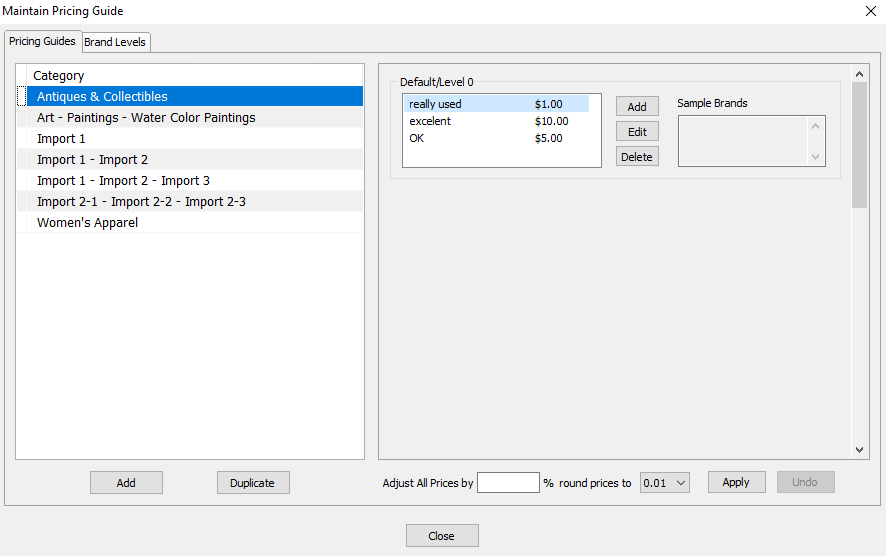Click the right panel scroll up arrow
The width and height of the screenshot is (886, 556).
(x=859, y=74)
